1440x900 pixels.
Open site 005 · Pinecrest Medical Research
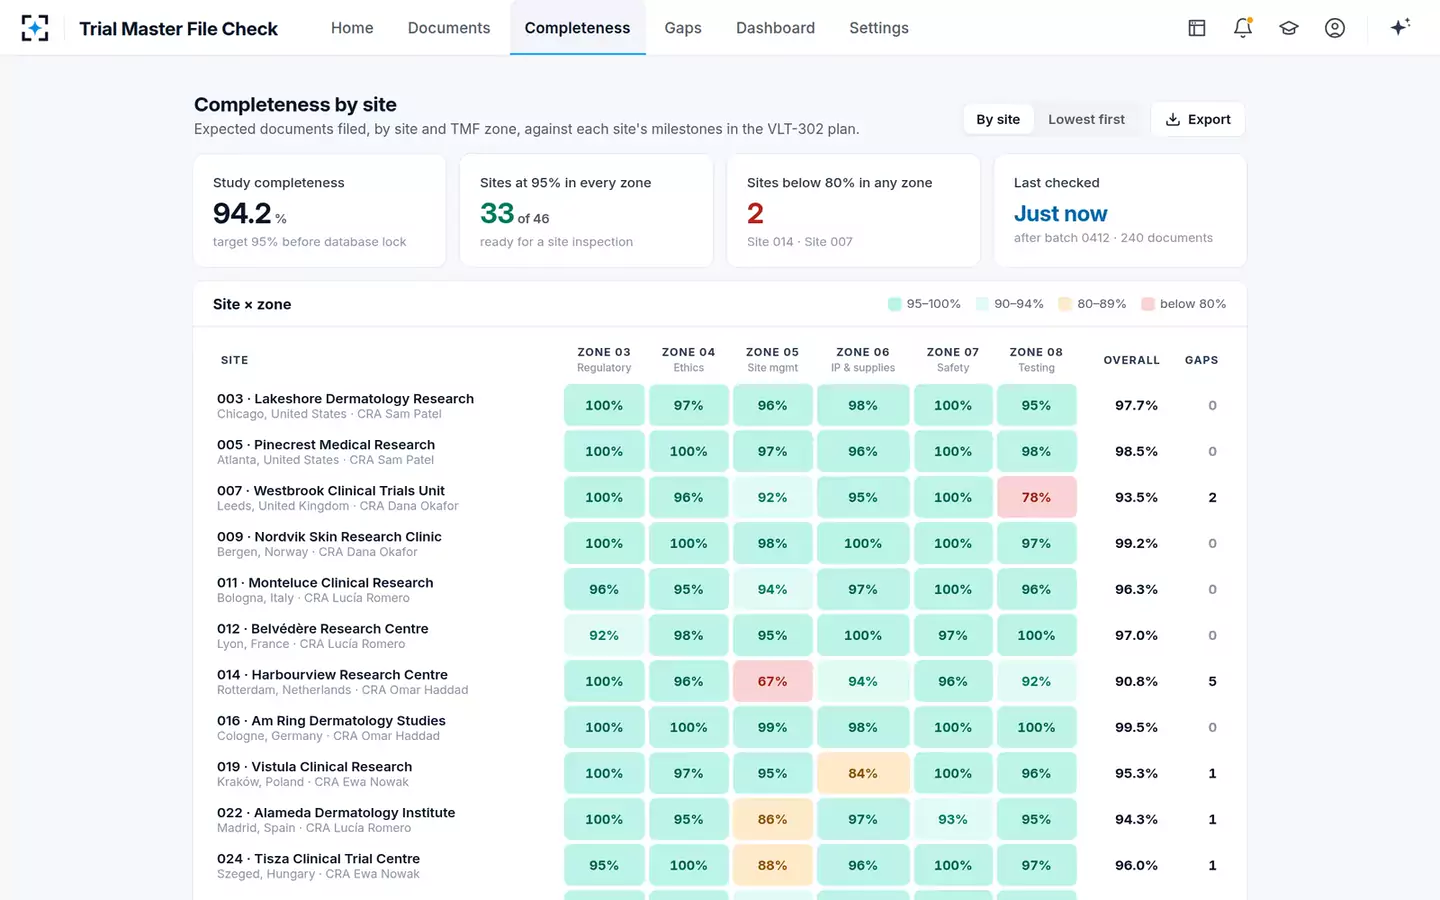tap(326, 445)
